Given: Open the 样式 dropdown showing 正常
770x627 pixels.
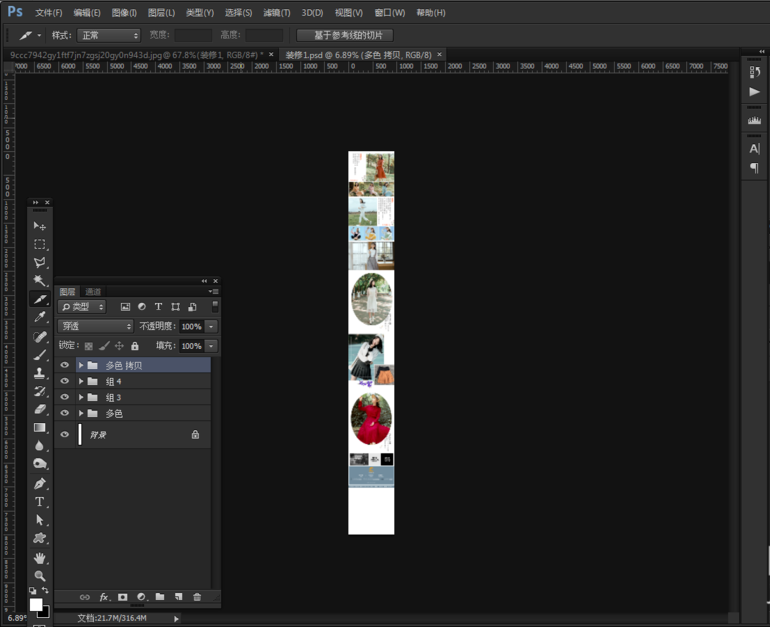Looking at the screenshot, I should tap(109, 35).
